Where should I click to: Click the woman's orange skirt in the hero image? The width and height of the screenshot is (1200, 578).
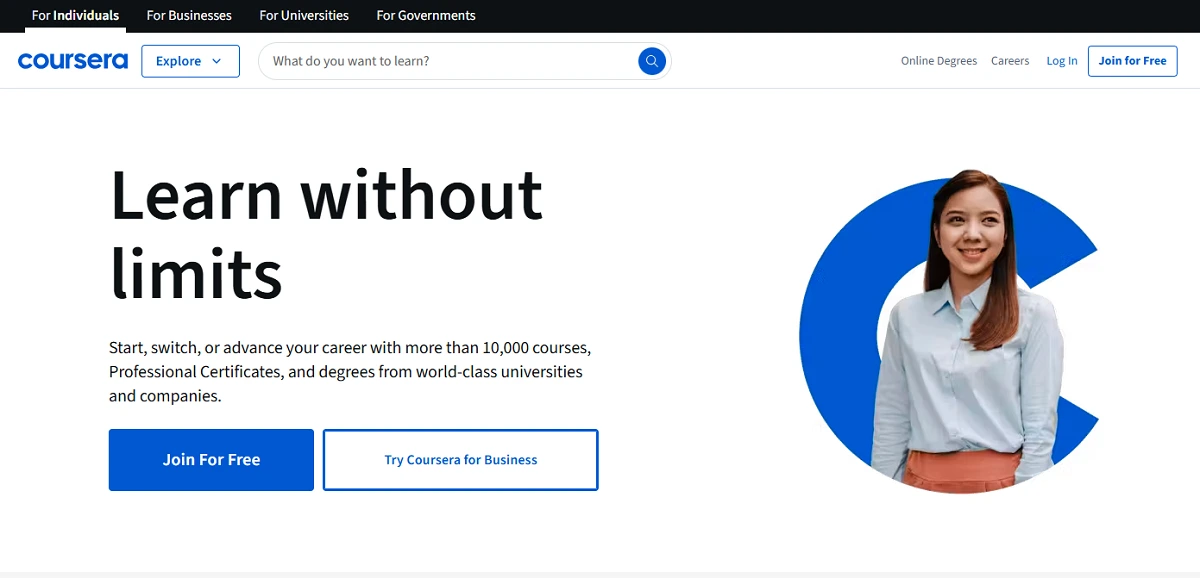point(960,470)
